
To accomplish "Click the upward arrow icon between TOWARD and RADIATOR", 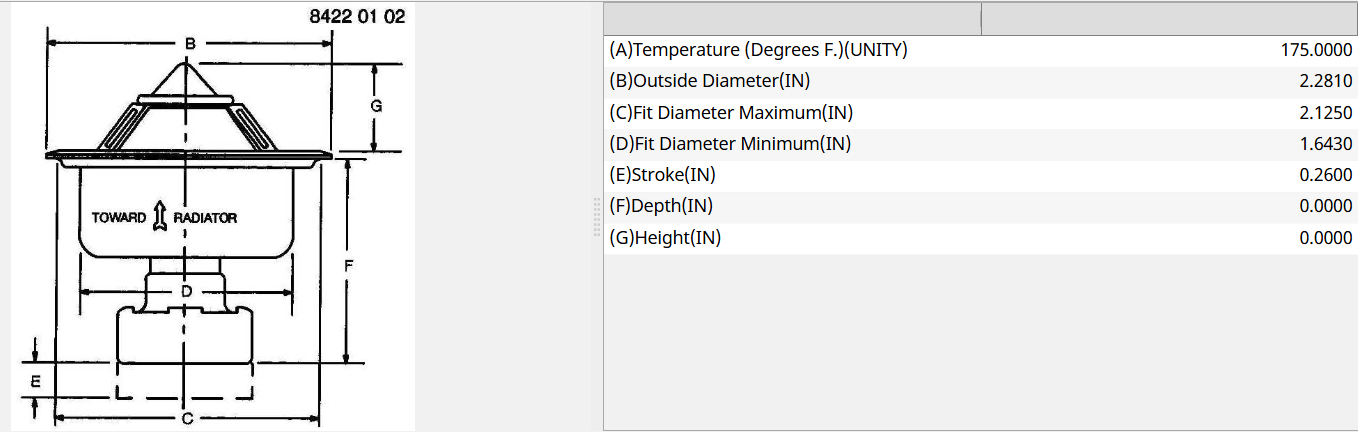I will [159, 218].
